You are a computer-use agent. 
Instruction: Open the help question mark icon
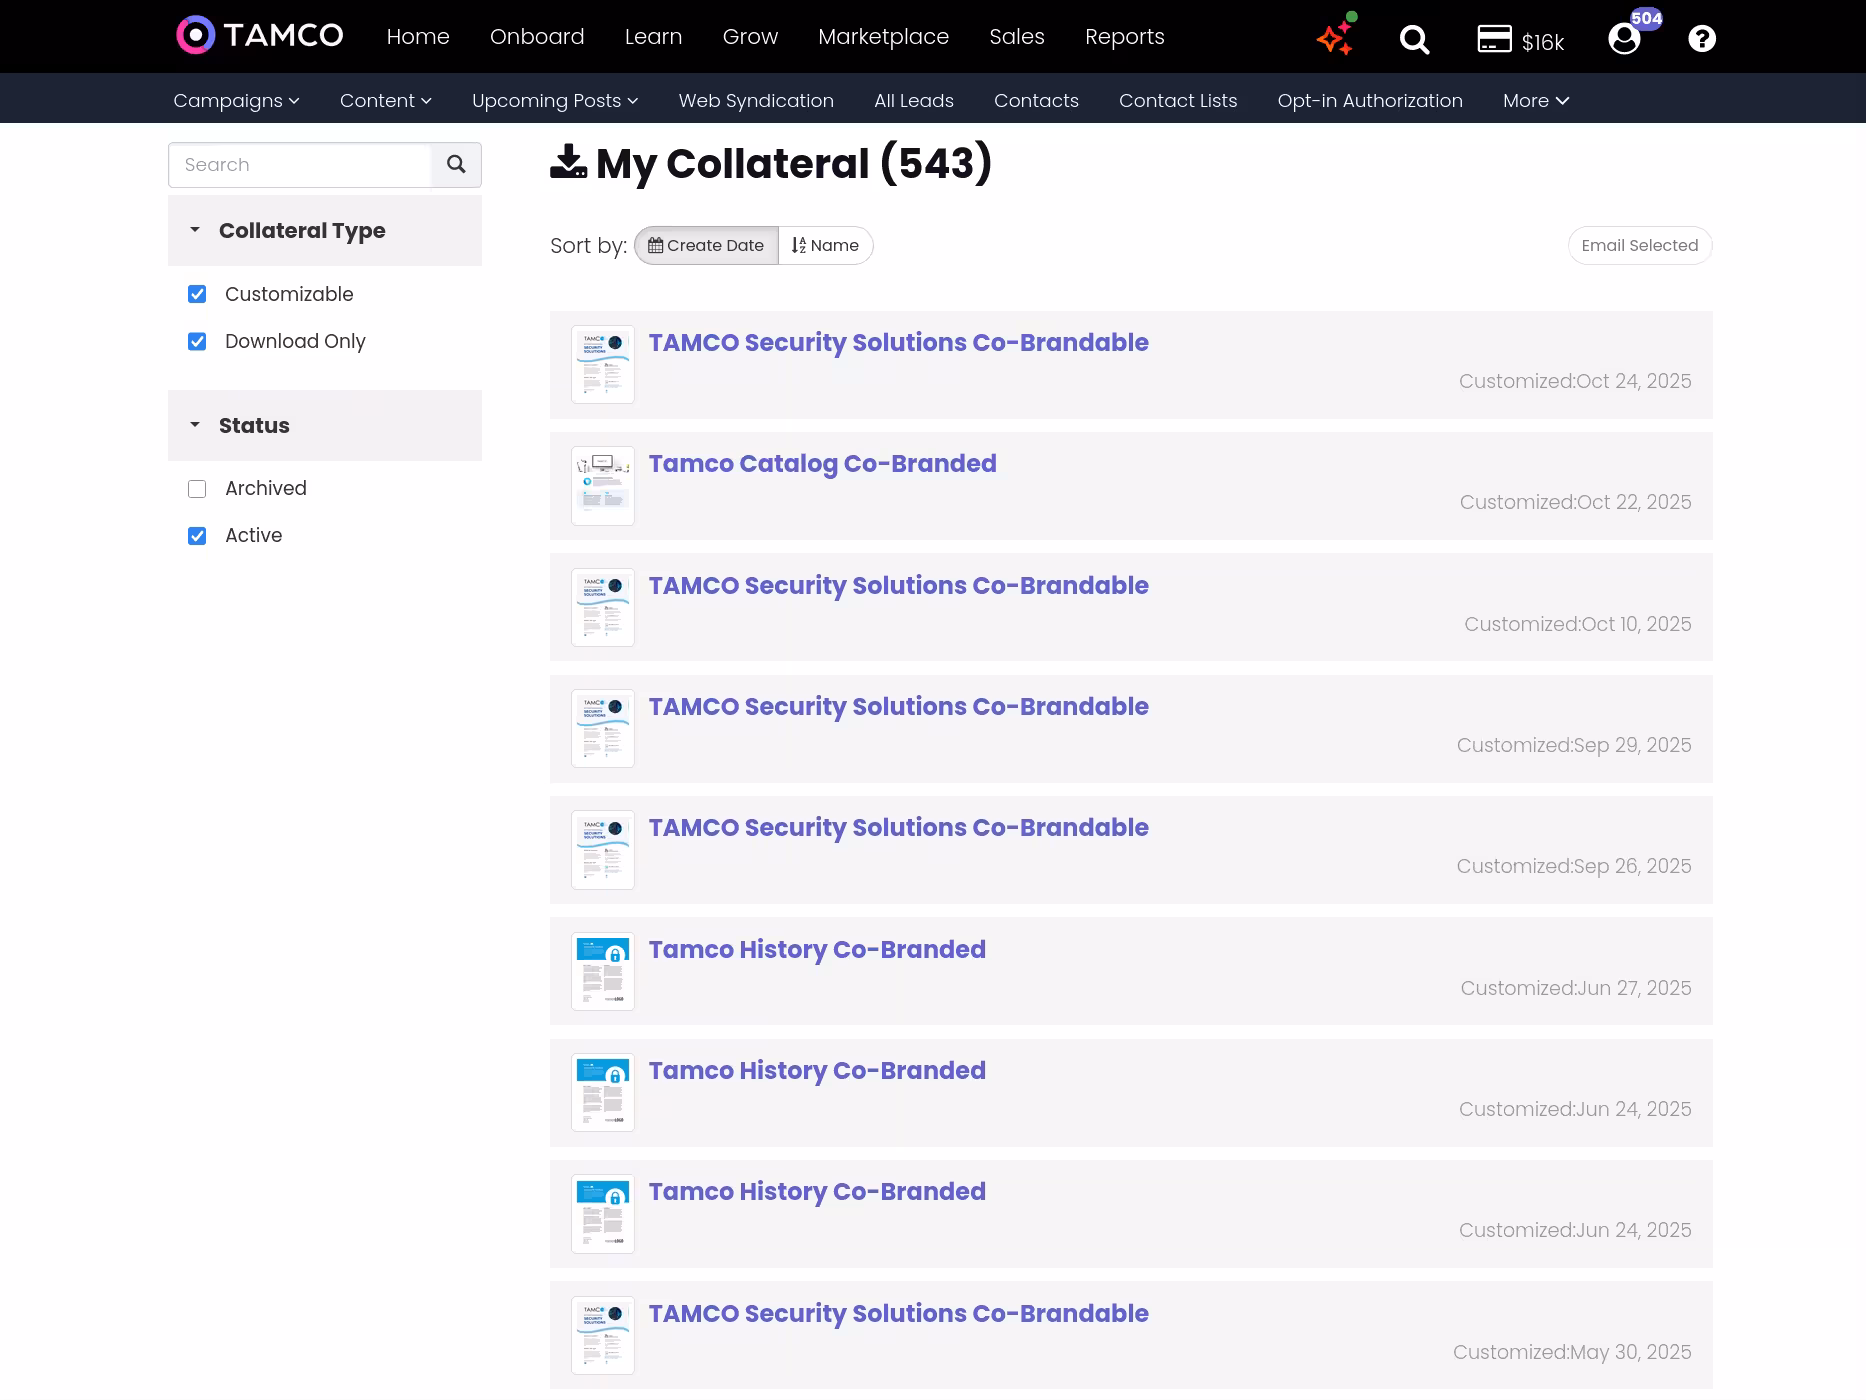point(1701,39)
